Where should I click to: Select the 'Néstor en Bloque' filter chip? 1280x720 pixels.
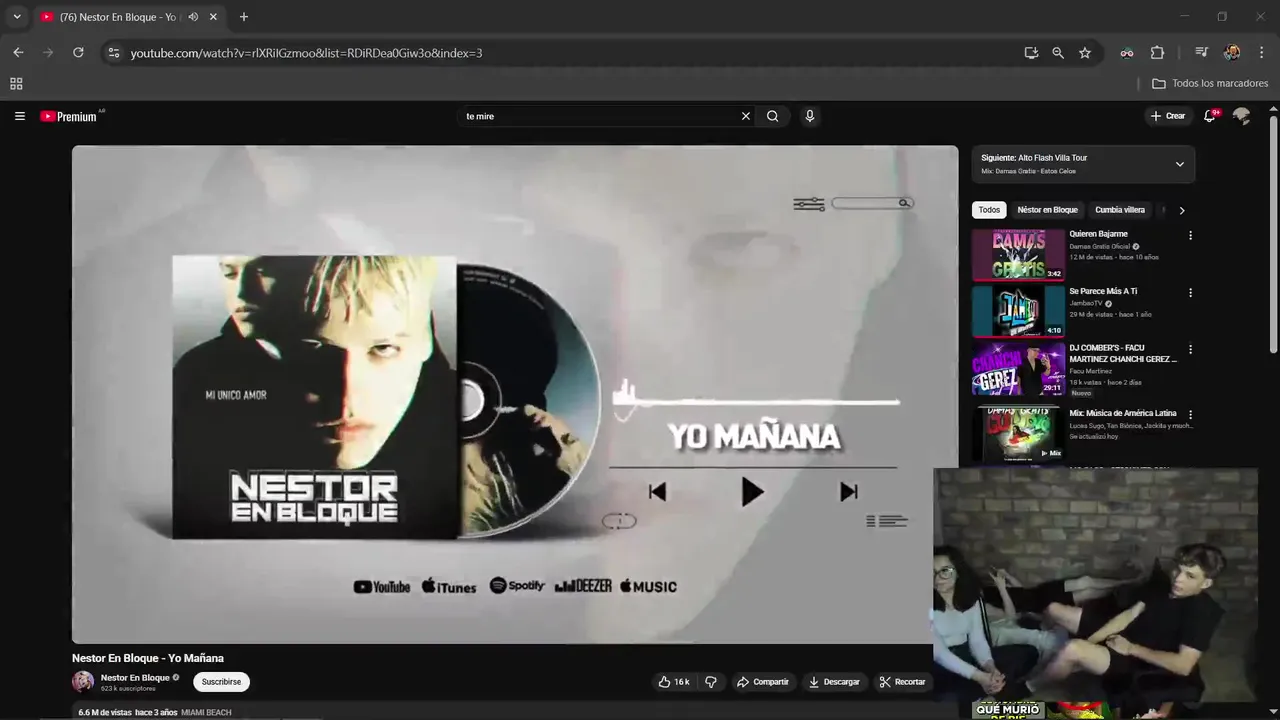coord(1047,210)
